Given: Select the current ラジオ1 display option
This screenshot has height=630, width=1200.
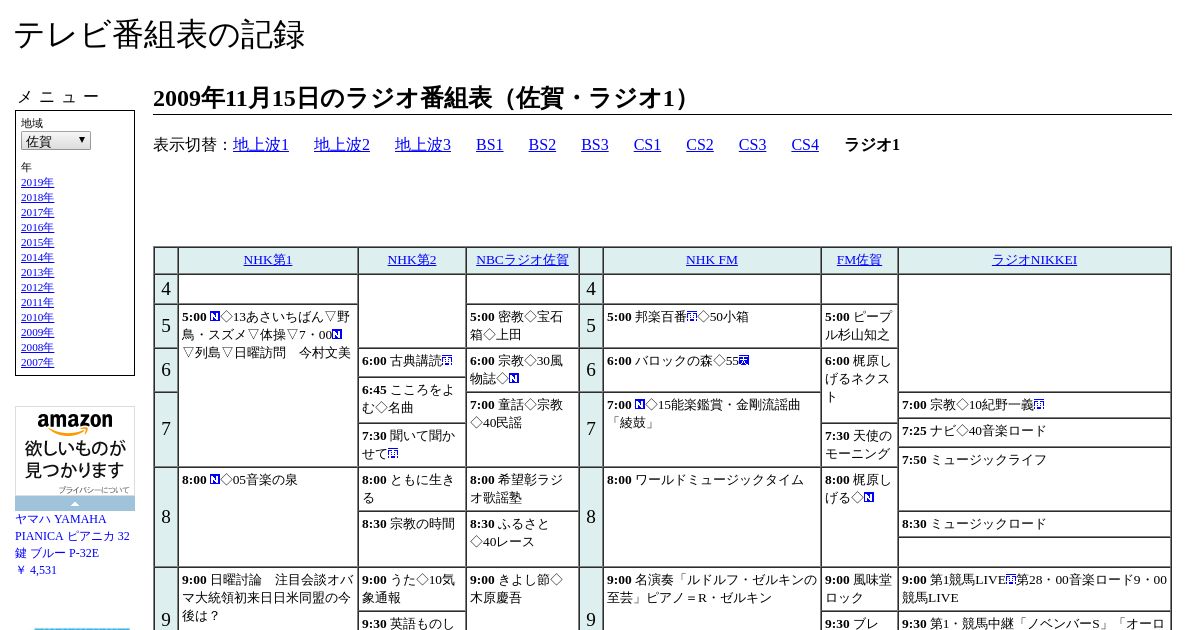Looking at the screenshot, I should pos(872,144).
